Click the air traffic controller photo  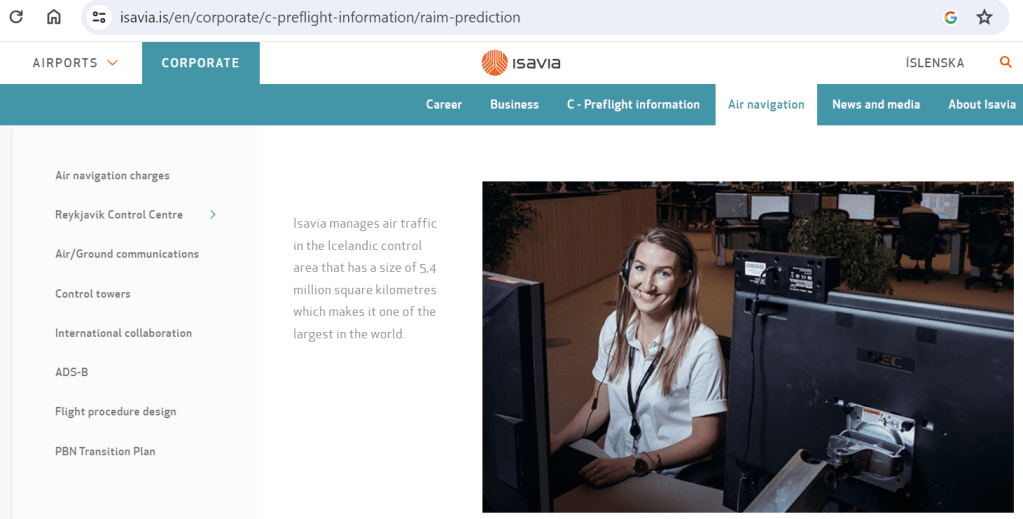(x=748, y=347)
